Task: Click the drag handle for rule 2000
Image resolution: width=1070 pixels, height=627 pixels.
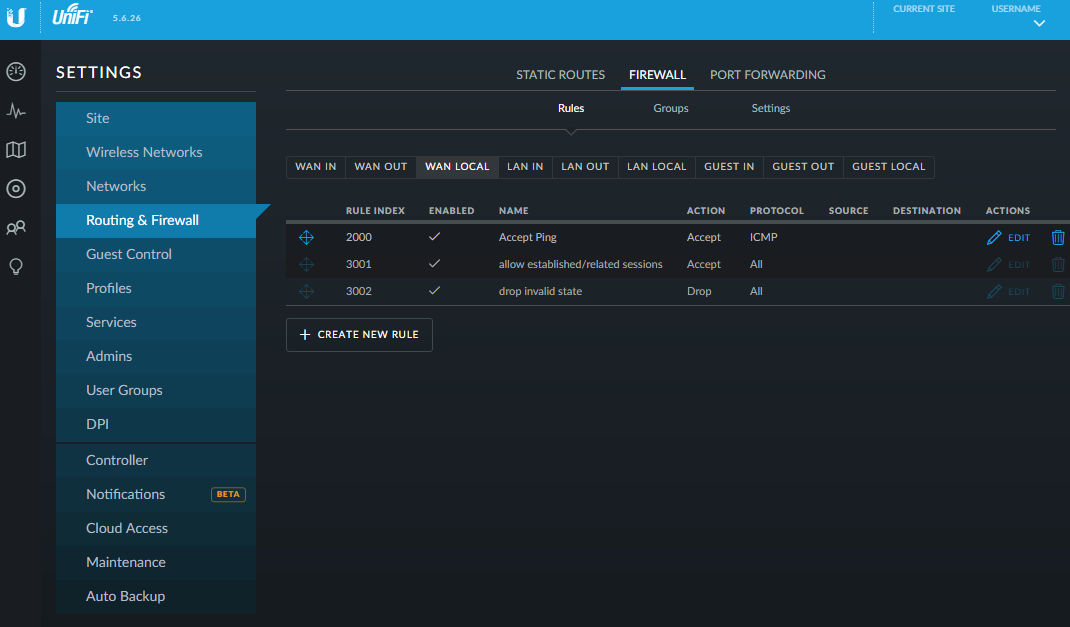Action: coord(307,238)
